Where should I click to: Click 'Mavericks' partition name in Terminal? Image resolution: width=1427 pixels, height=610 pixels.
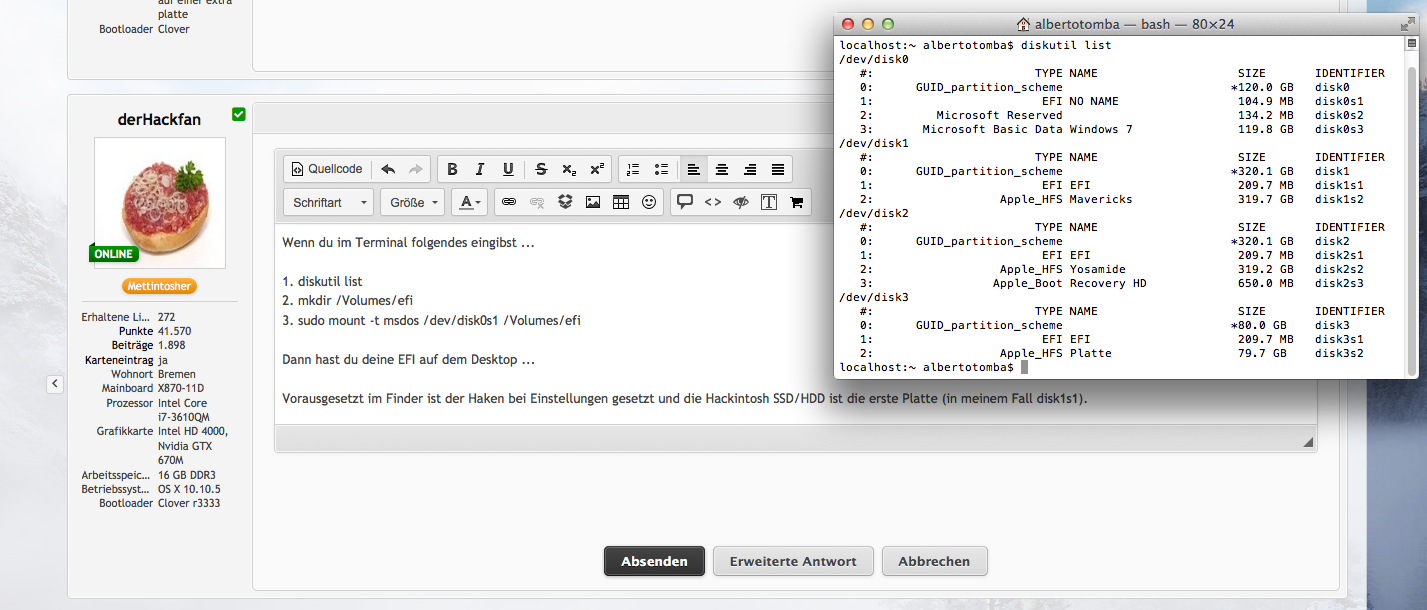1100,199
